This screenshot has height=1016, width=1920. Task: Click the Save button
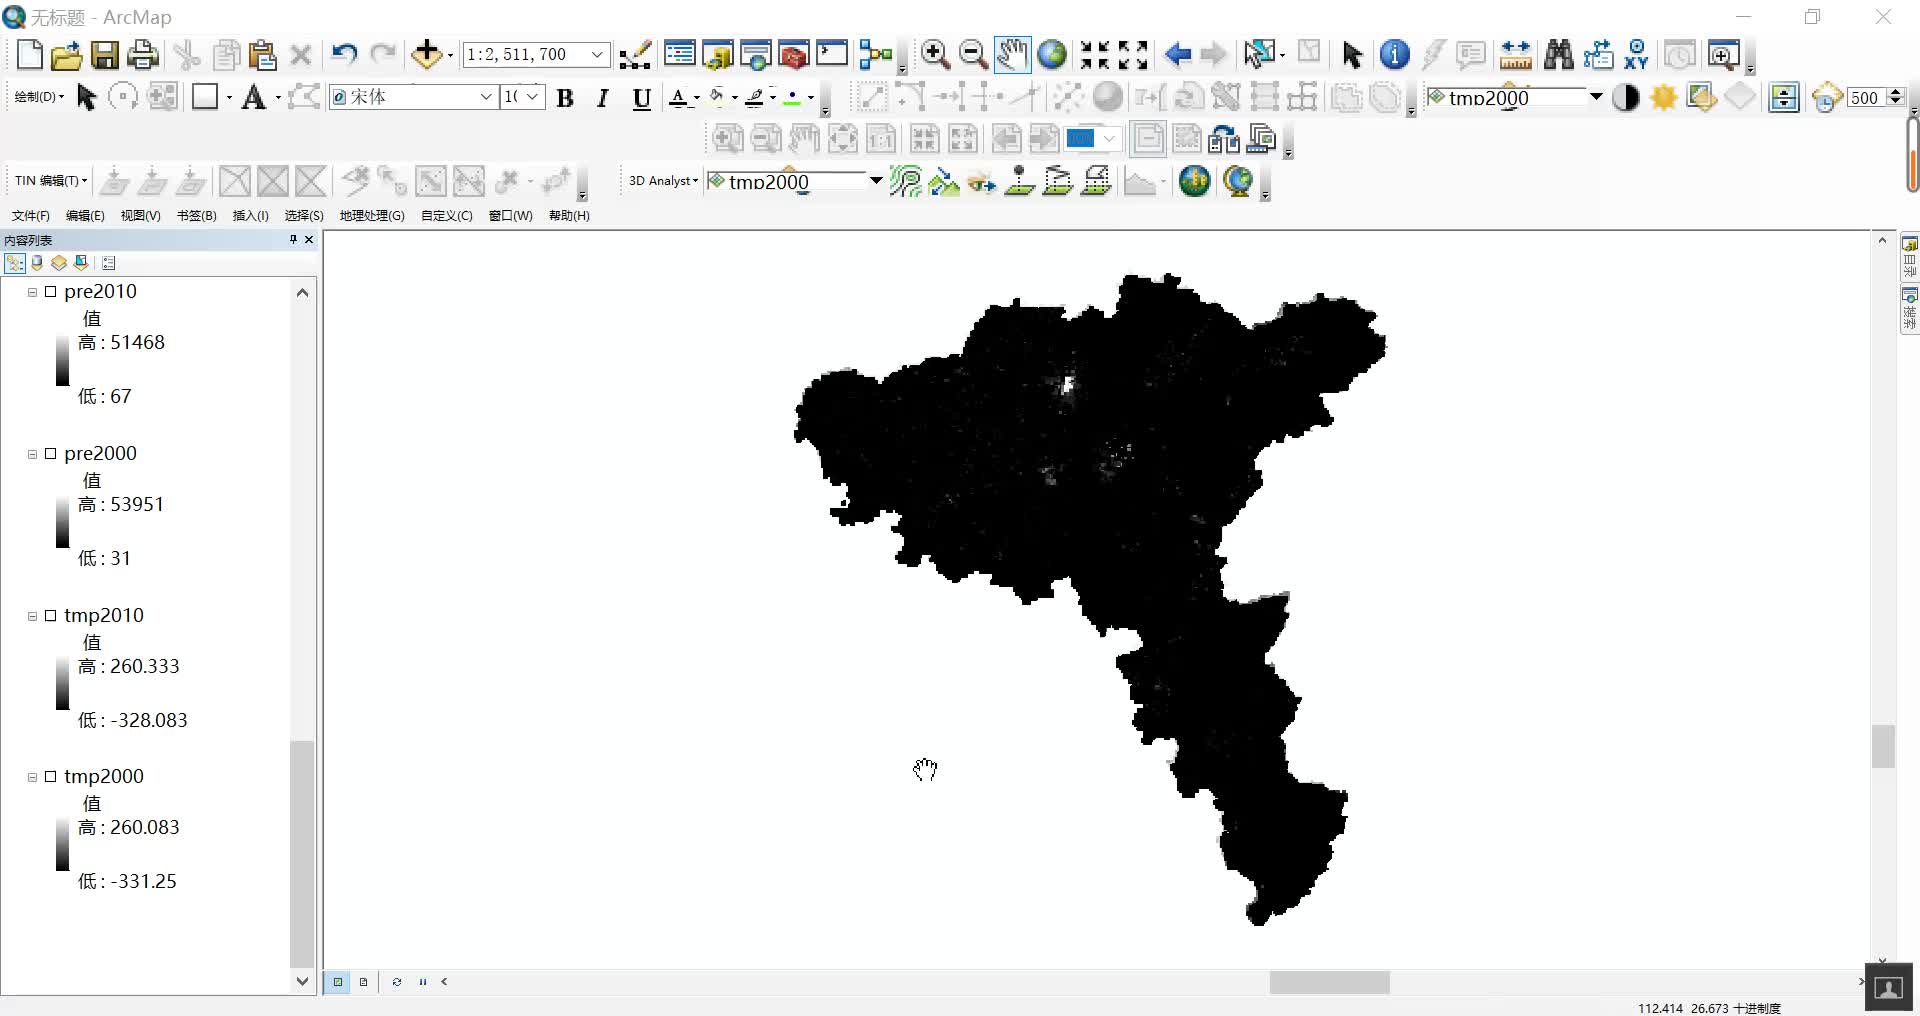104,55
